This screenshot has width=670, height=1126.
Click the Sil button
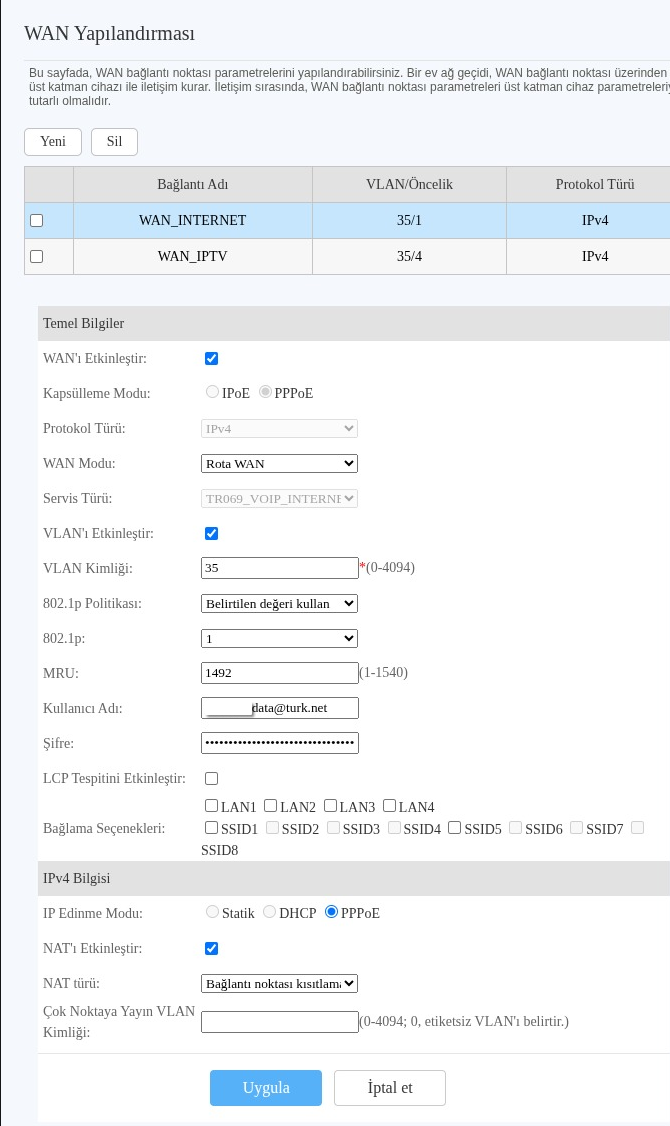coord(114,141)
